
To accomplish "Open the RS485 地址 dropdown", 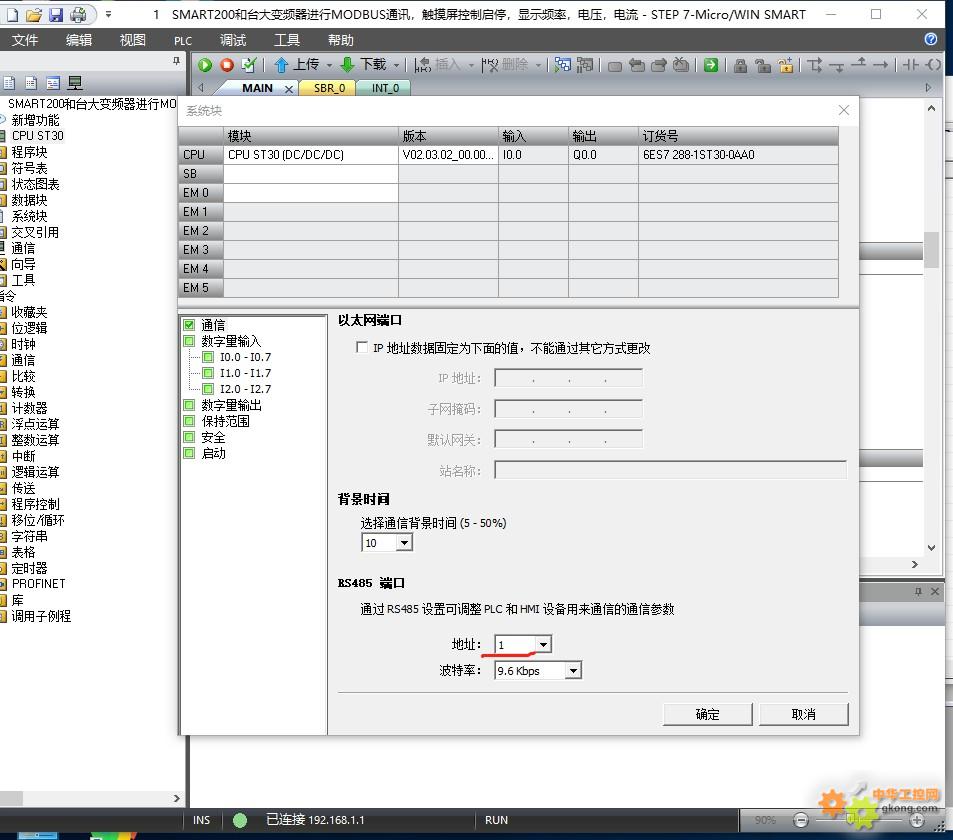I will pyautogui.click(x=543, y=644).
